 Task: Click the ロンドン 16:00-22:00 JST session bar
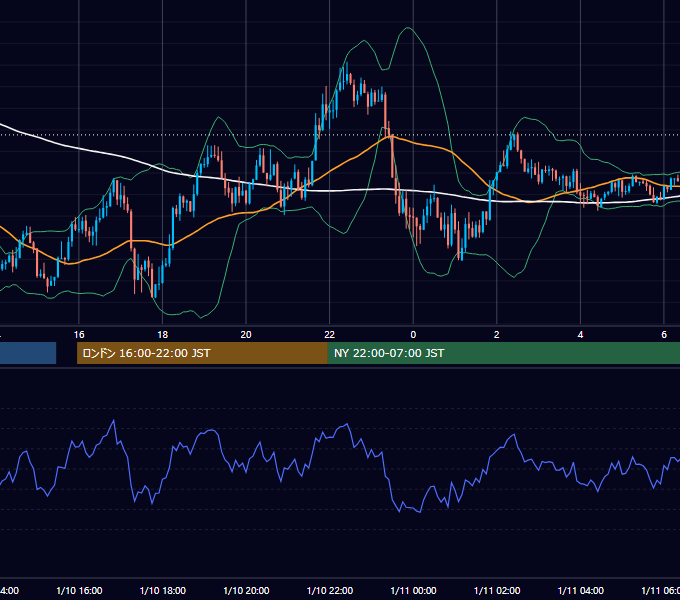tap(202, 353)
